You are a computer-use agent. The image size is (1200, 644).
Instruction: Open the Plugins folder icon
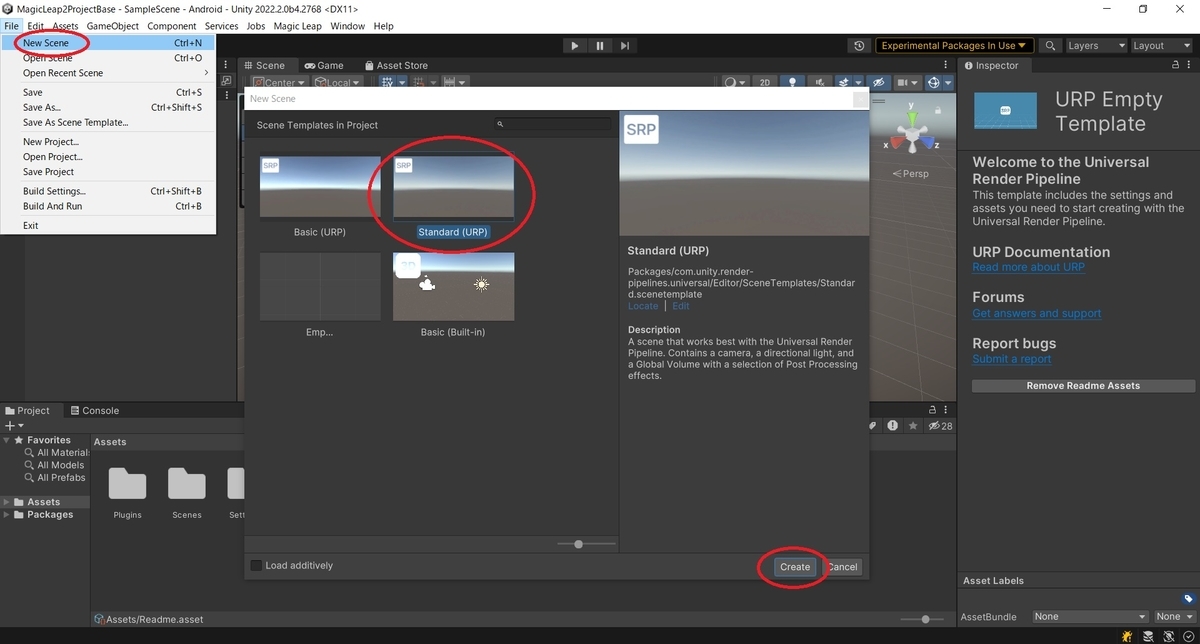click(127, 484)
